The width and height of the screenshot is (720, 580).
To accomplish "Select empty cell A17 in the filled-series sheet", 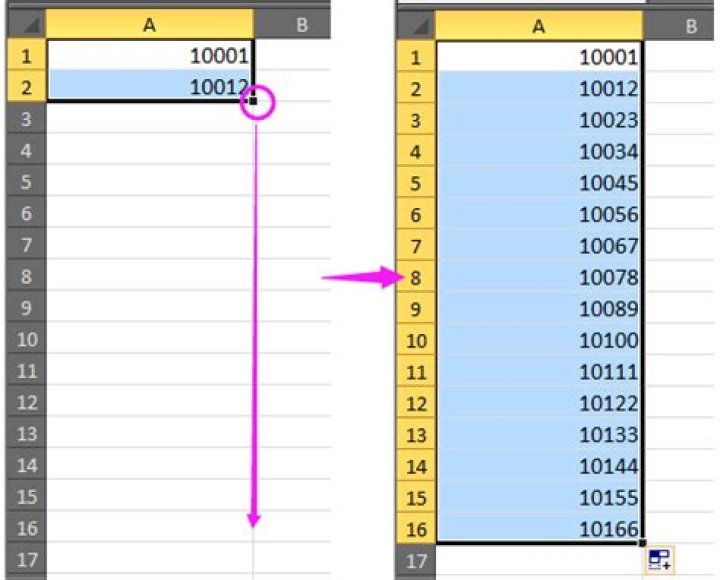I will point(539,560).
